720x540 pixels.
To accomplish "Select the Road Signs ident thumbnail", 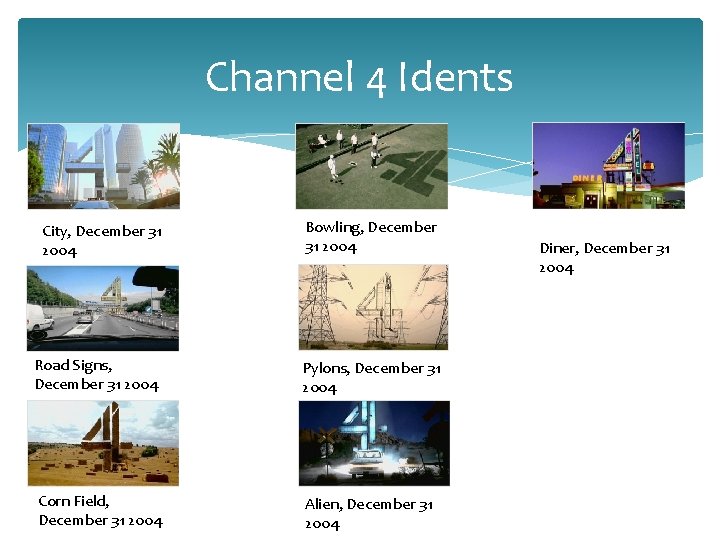I will (103, 308).
